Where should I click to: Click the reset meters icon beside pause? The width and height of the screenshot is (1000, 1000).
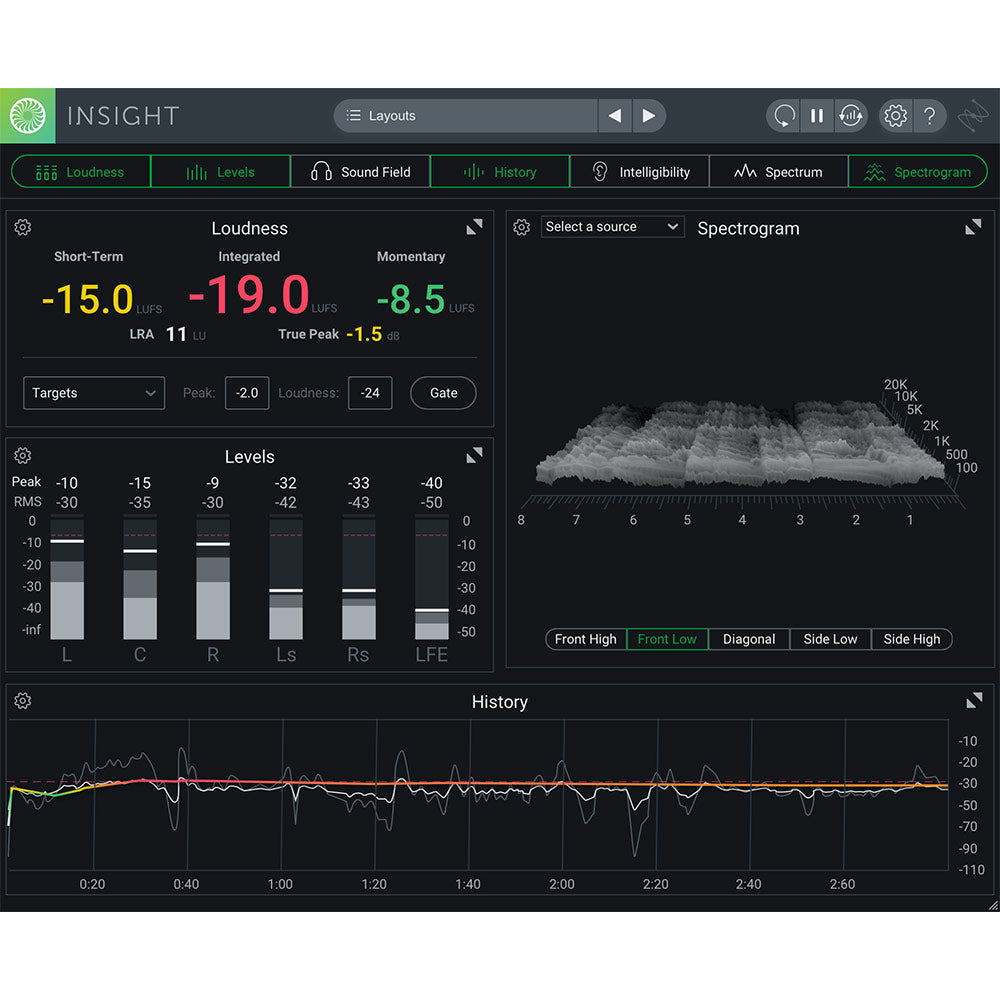coord(851,116)
